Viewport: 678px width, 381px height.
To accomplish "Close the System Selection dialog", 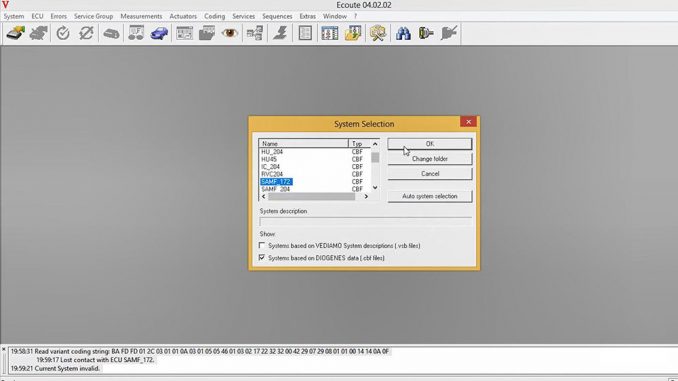I will click(468, 122).
